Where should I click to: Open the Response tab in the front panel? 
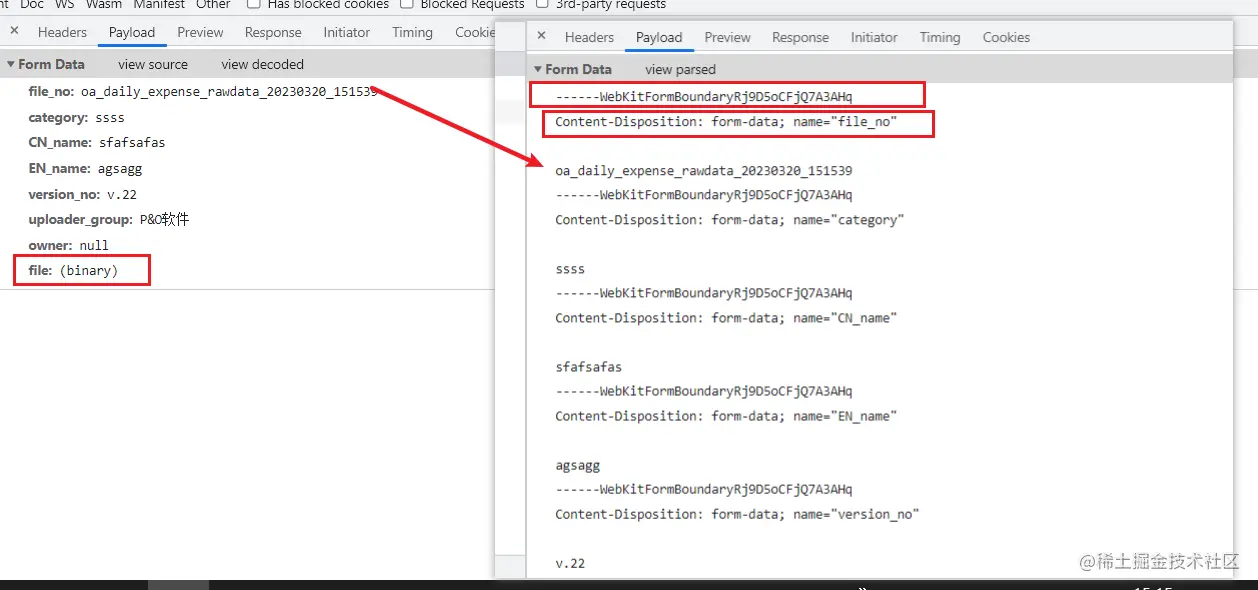[800, 37]
